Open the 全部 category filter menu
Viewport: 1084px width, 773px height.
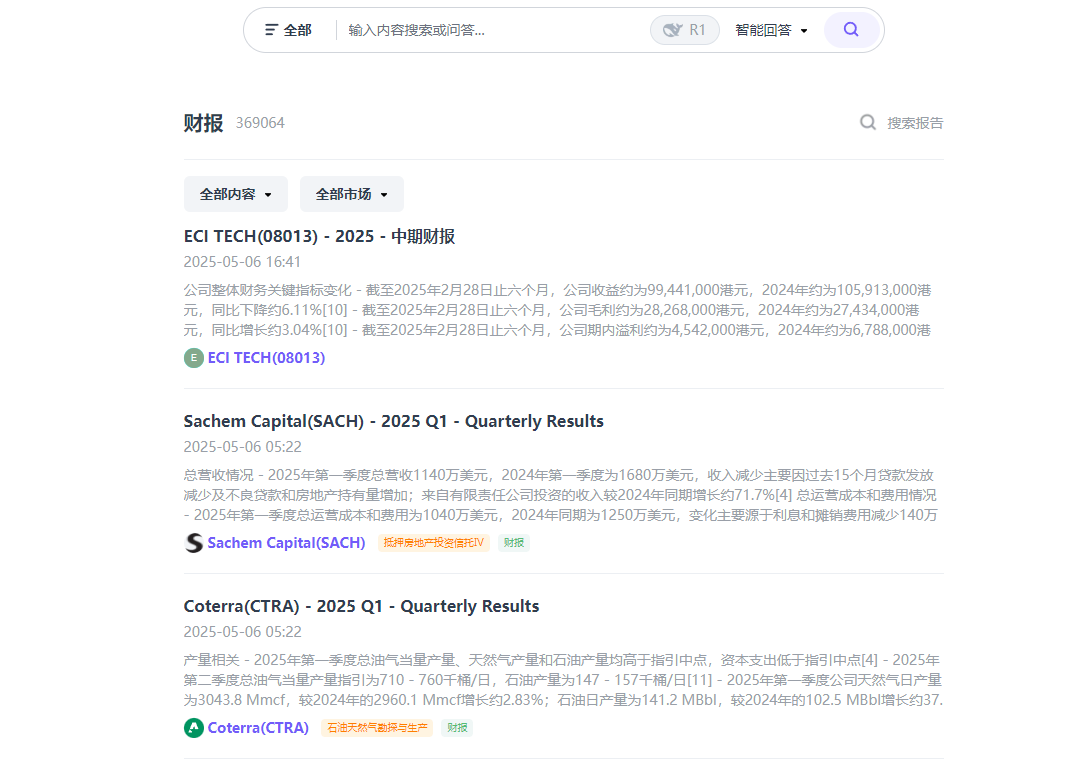[288, 30]
